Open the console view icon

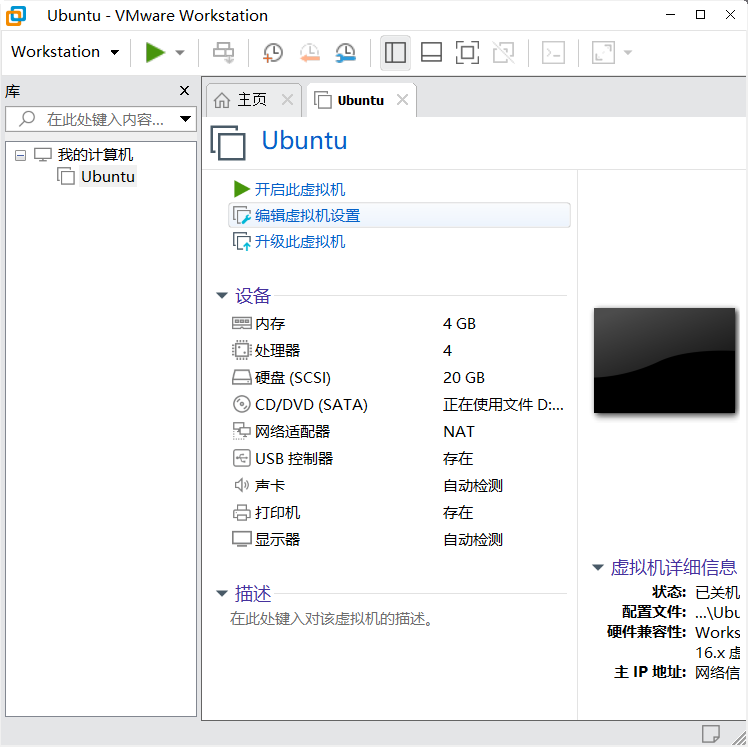[553, 52]
